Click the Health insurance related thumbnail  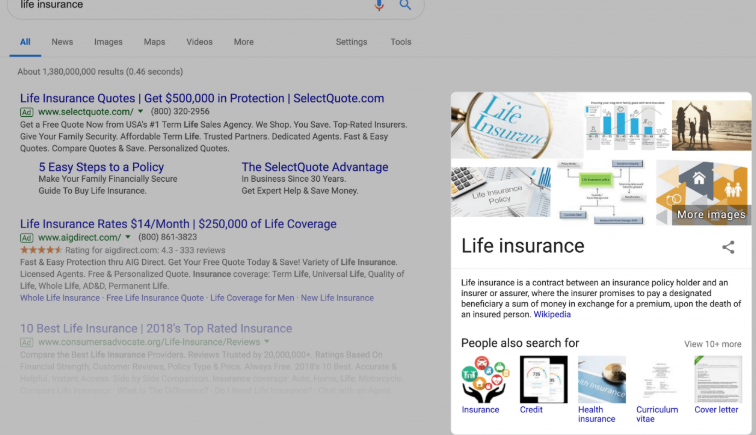click(x=602, y=380)
